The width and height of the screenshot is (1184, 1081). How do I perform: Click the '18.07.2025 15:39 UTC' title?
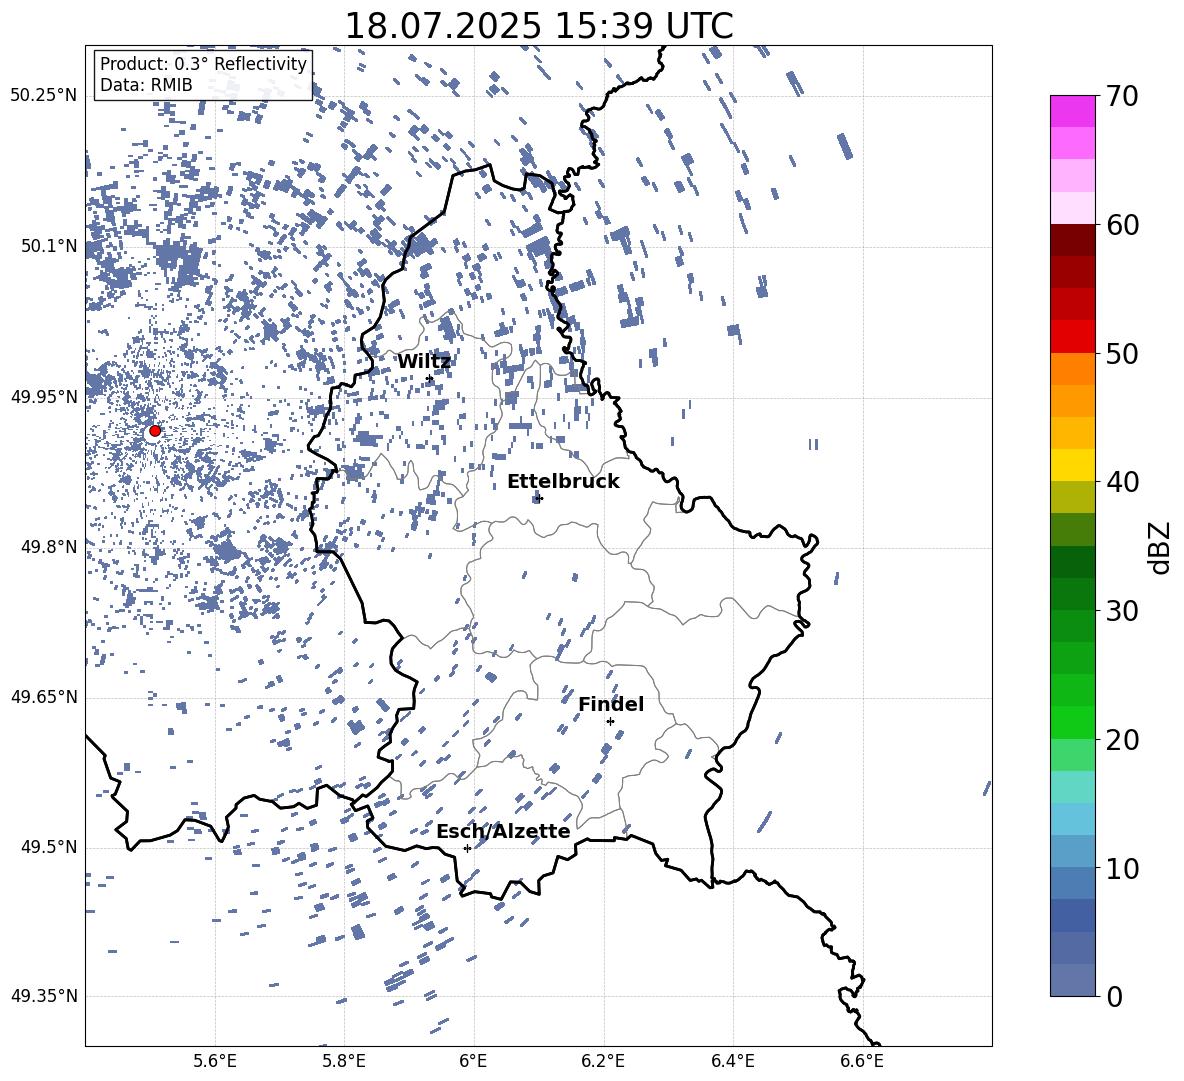539,26
